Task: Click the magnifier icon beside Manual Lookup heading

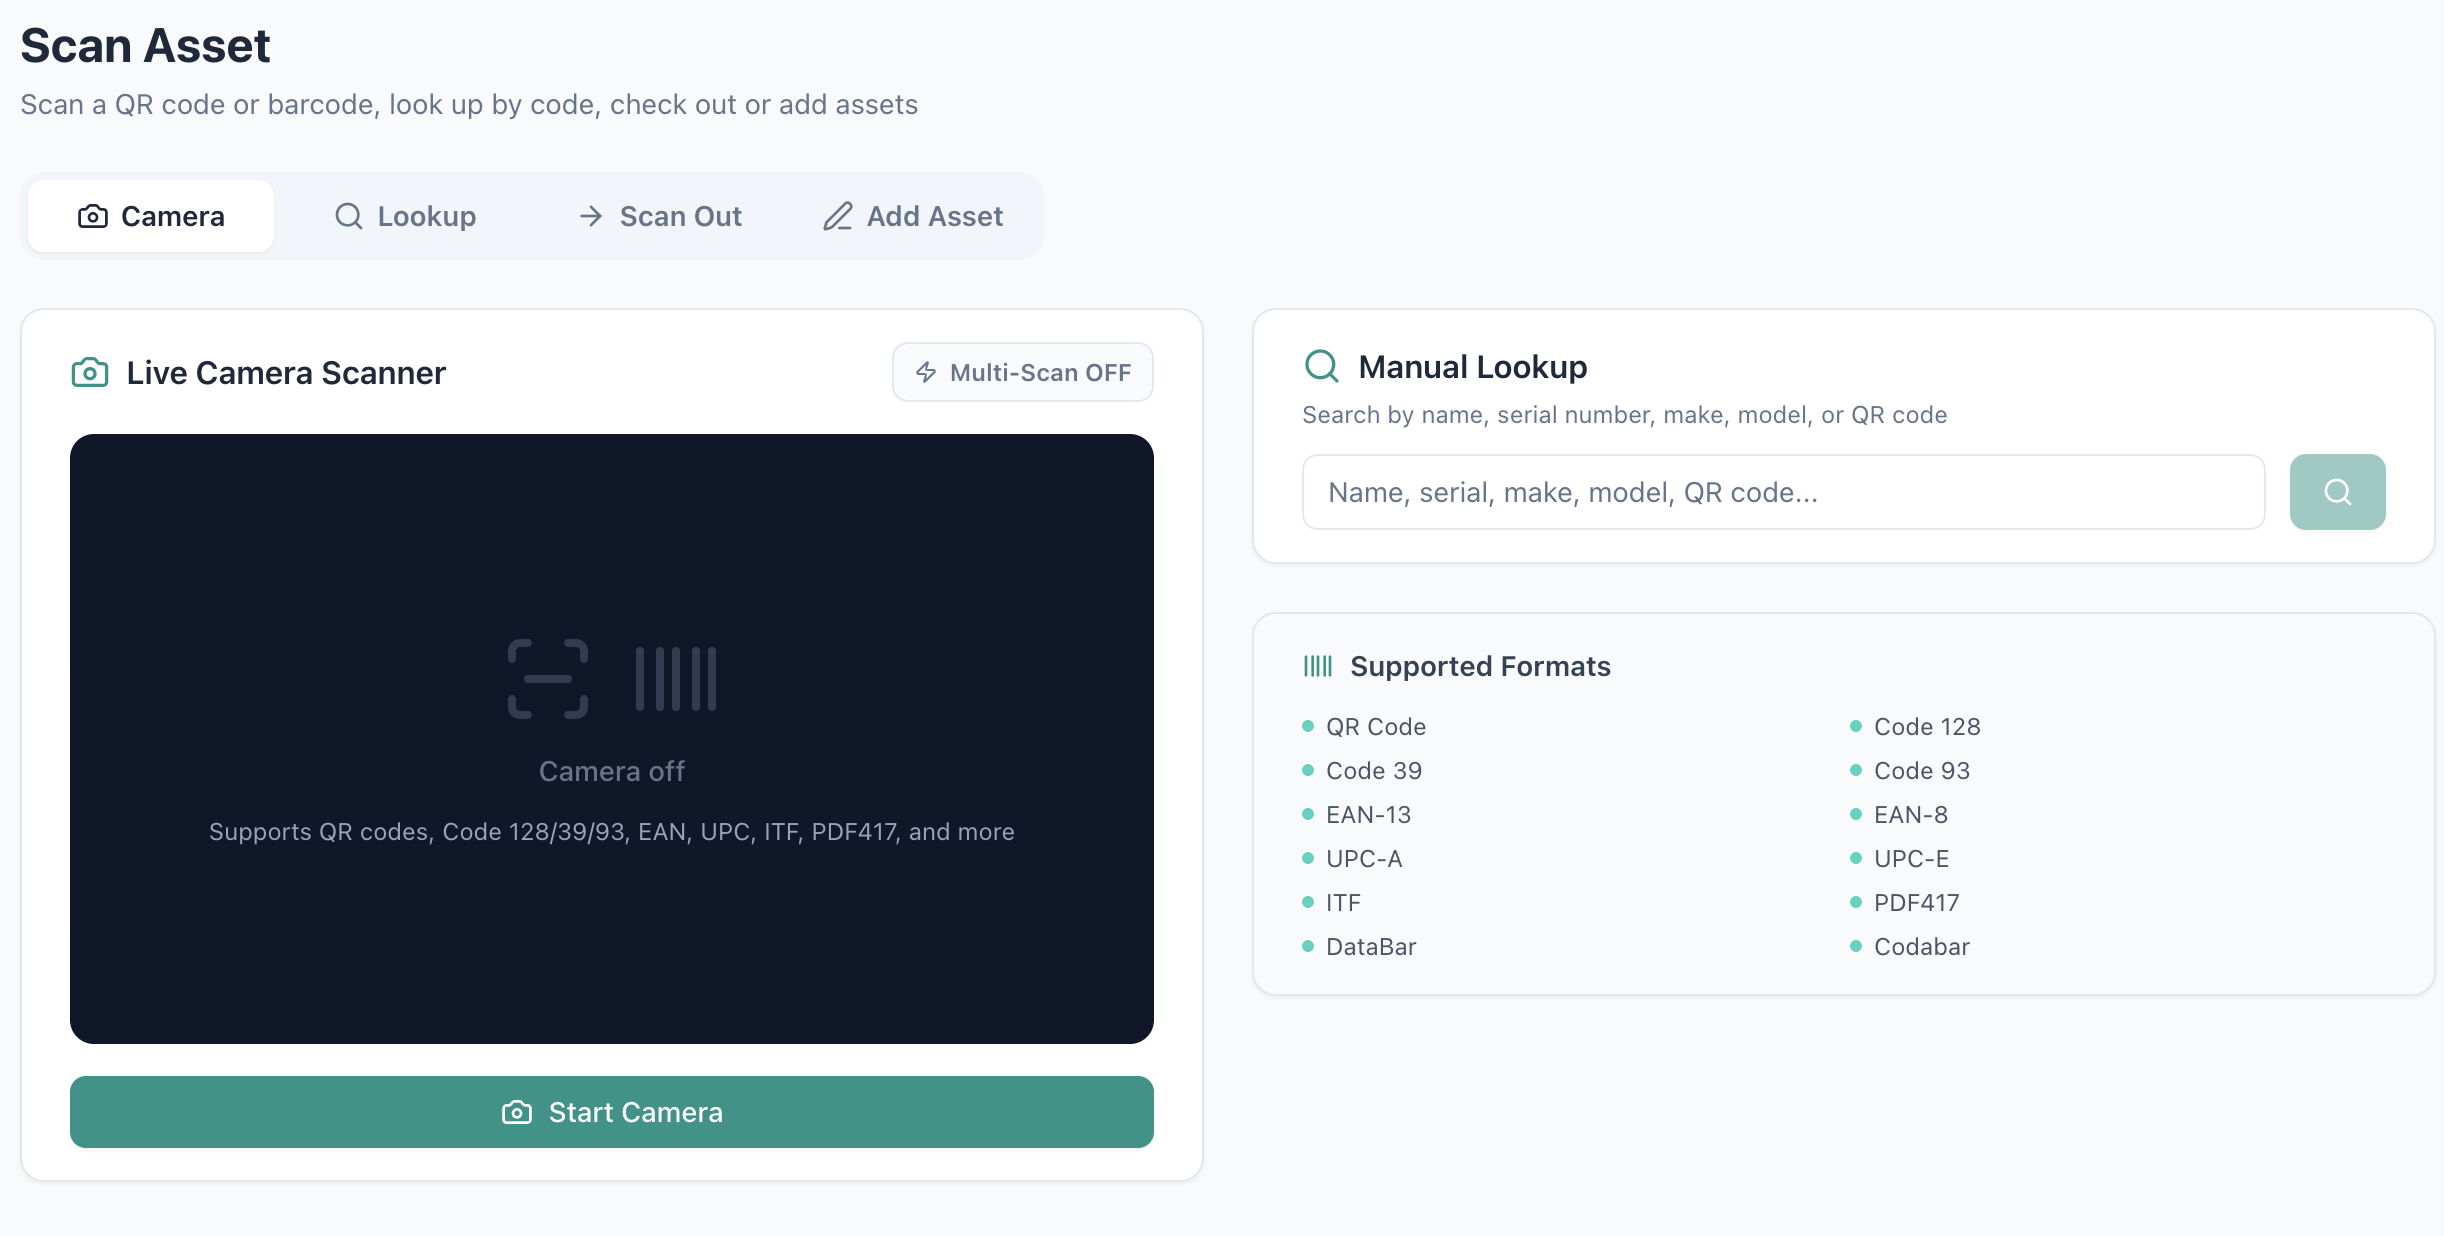Action: (1322, 366)
